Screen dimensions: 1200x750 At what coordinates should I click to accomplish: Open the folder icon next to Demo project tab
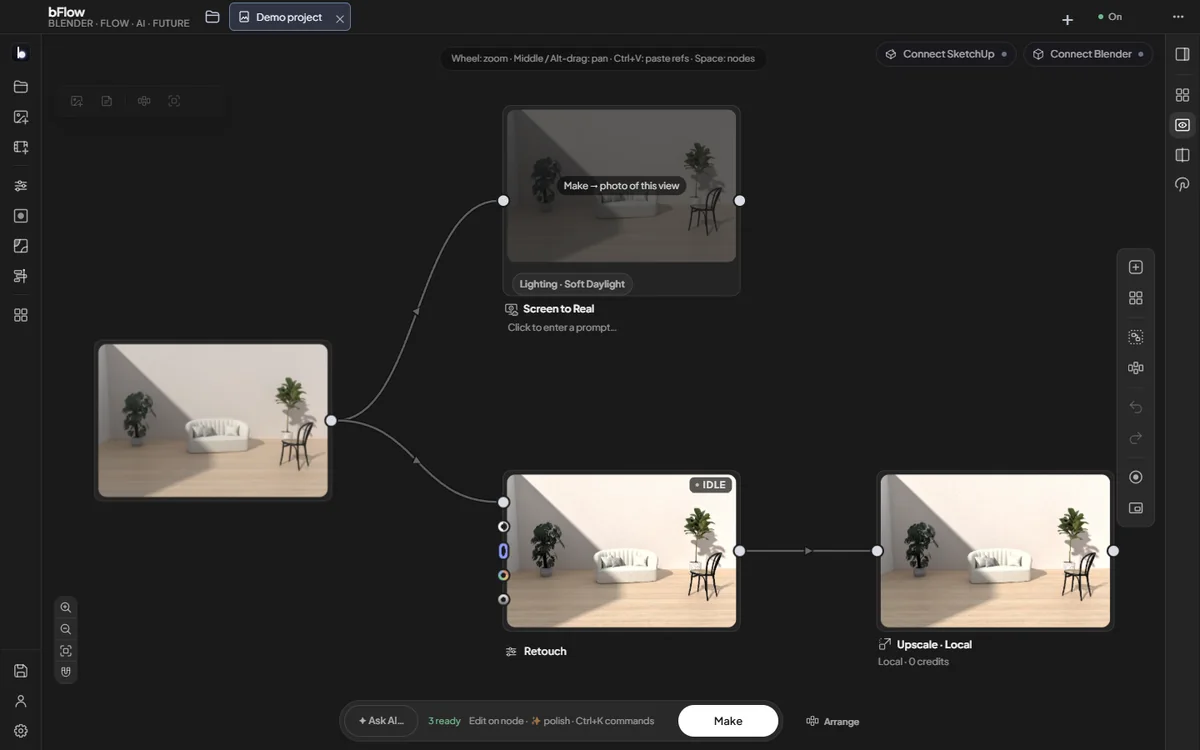tap(212, 17)
